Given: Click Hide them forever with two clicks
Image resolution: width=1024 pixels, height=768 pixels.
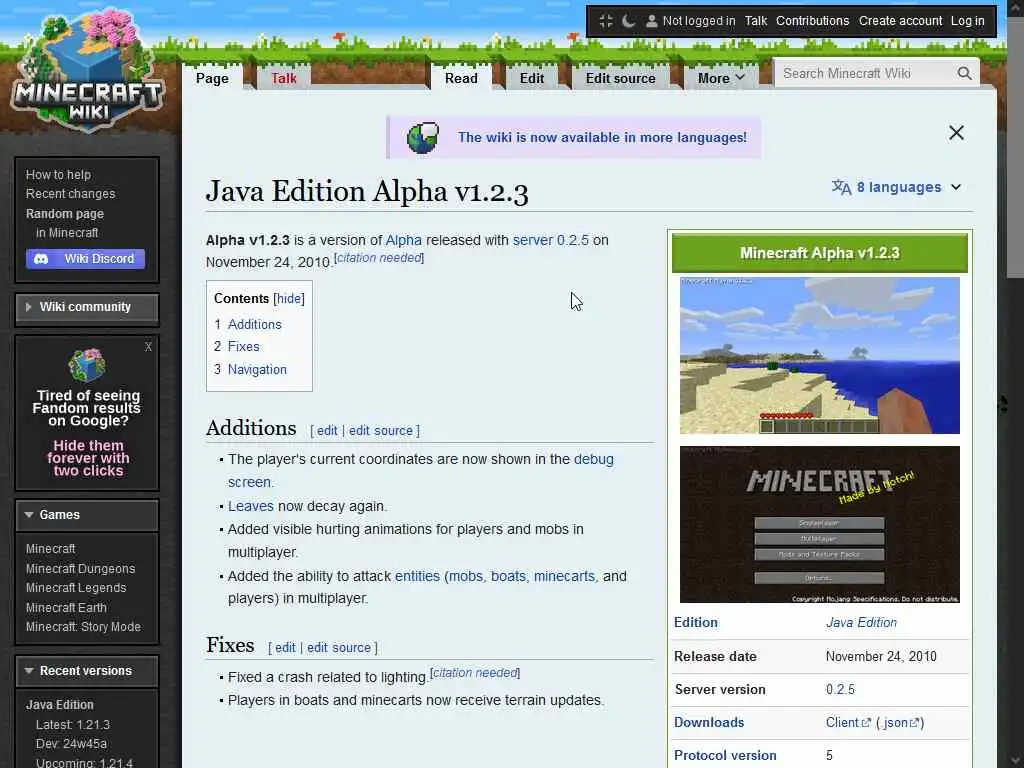Looking at the screenshot, I should tap(88, 458).
